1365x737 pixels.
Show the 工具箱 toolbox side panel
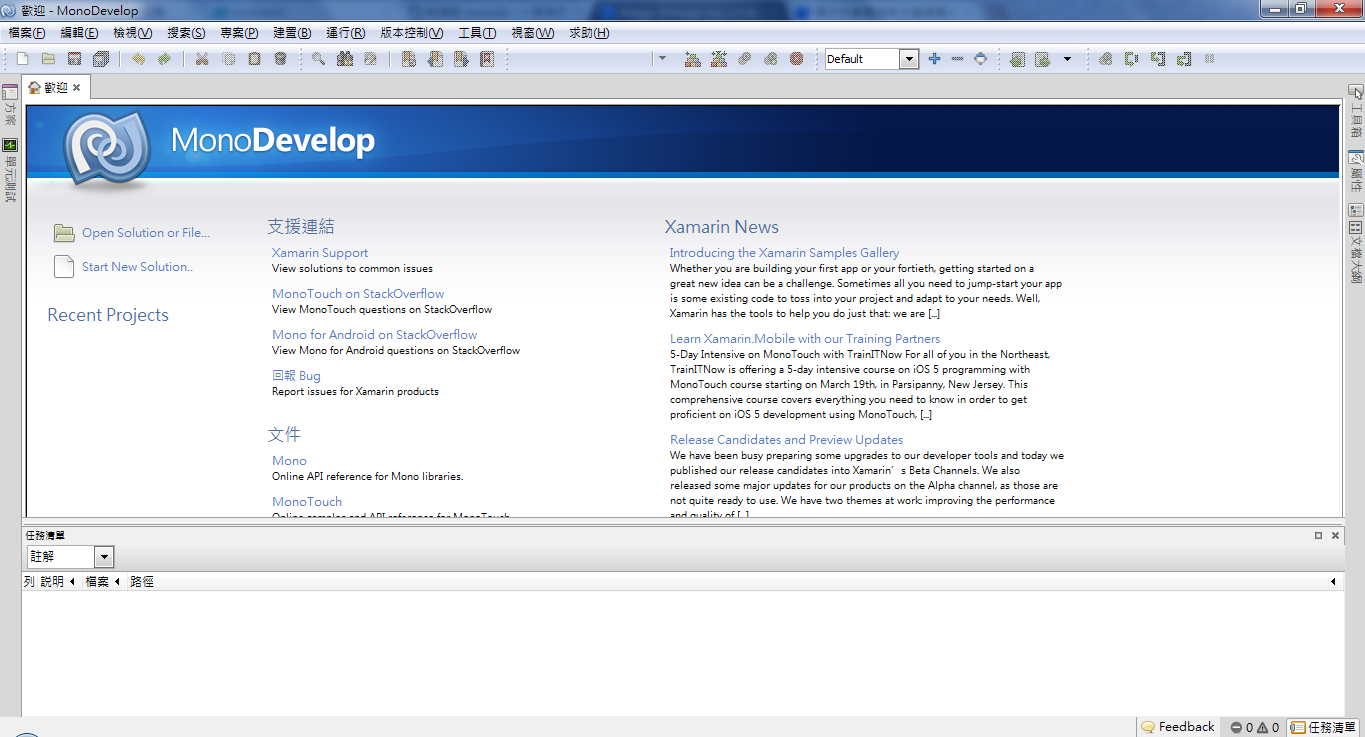click(1356, 112)
